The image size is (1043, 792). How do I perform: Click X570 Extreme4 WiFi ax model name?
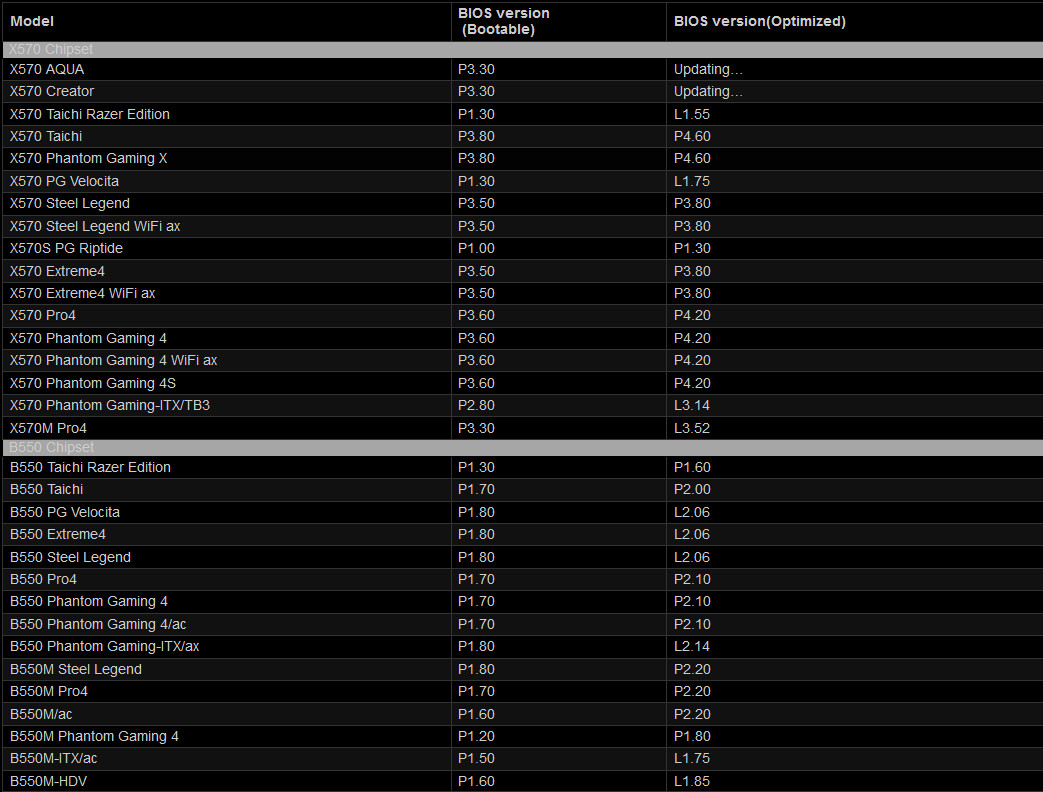click(x=82, y=293)
